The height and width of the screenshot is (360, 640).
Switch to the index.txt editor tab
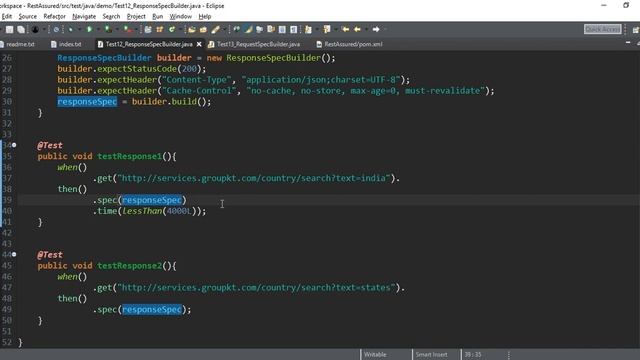66,44
